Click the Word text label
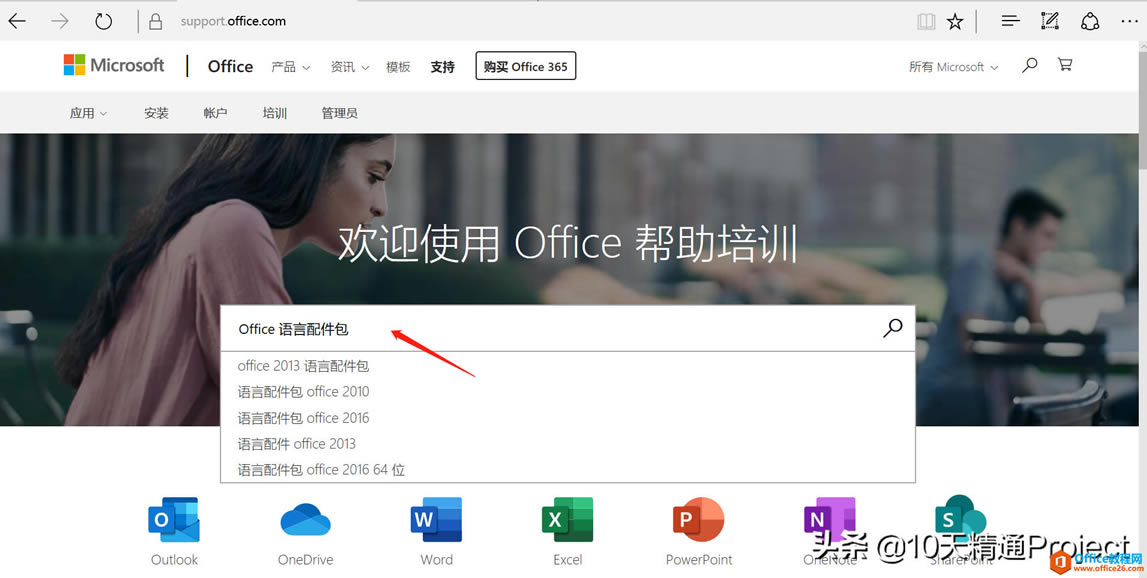This screenshot has height=578, width=1147. click(437, 560)
